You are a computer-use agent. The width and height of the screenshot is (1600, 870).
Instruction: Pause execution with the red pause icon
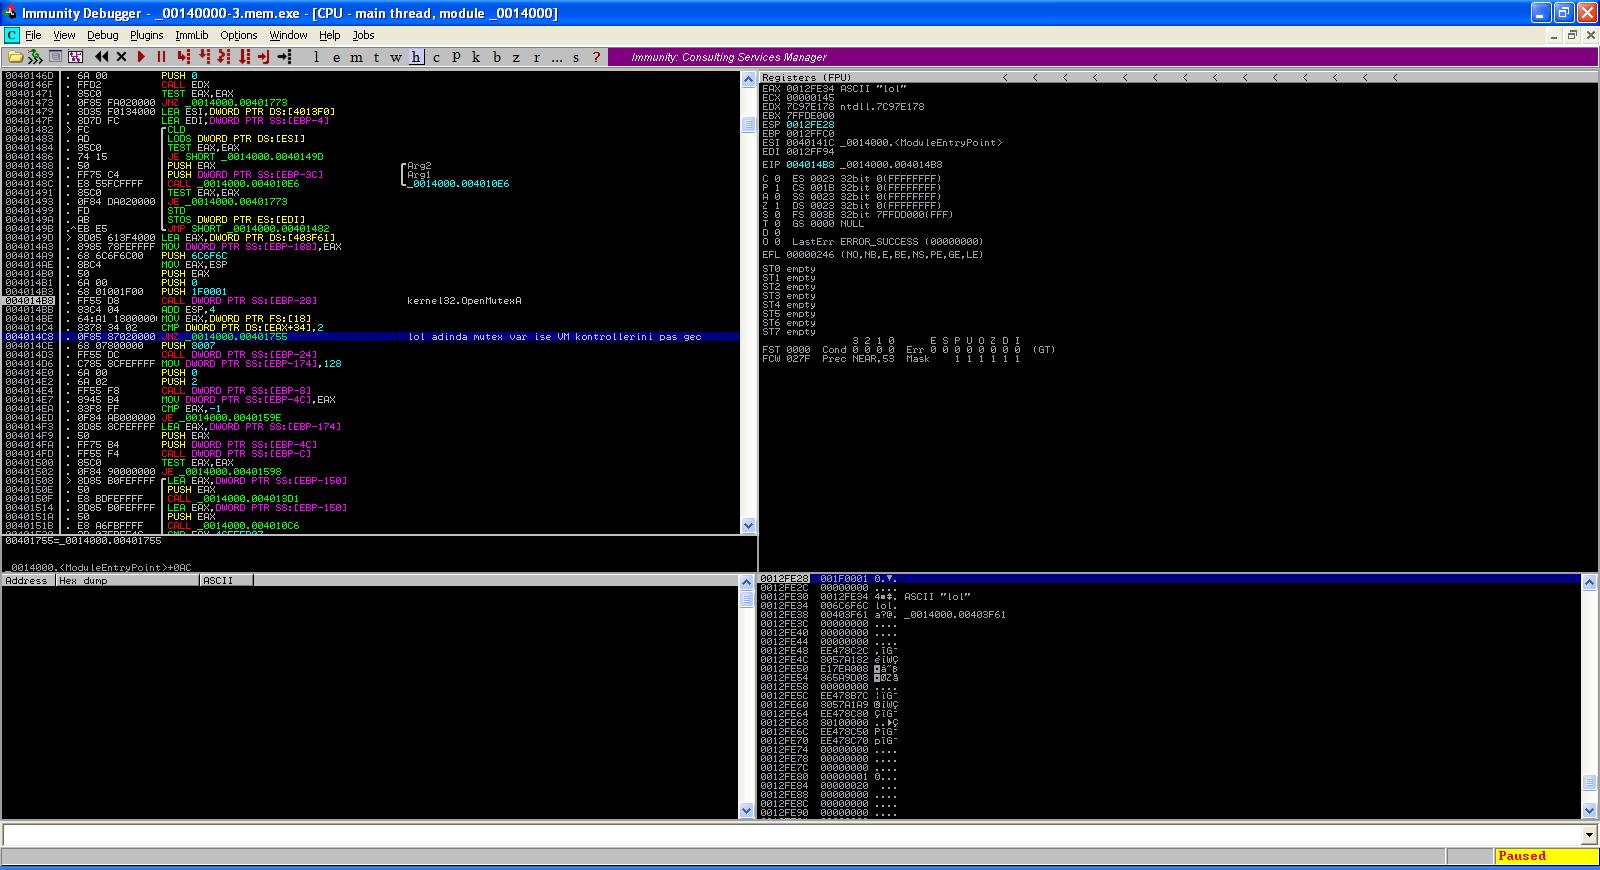point(161,57)
